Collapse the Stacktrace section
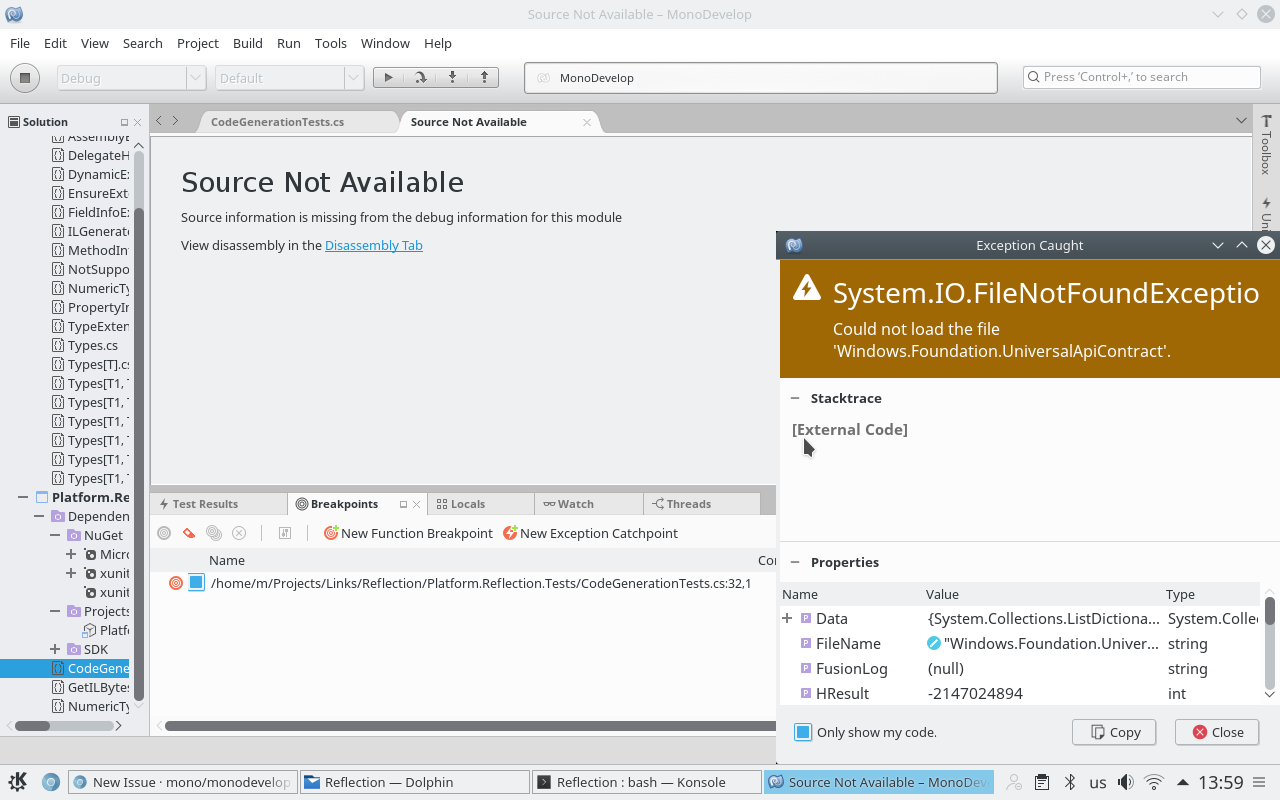The image size is (1280, 800). 795,398
